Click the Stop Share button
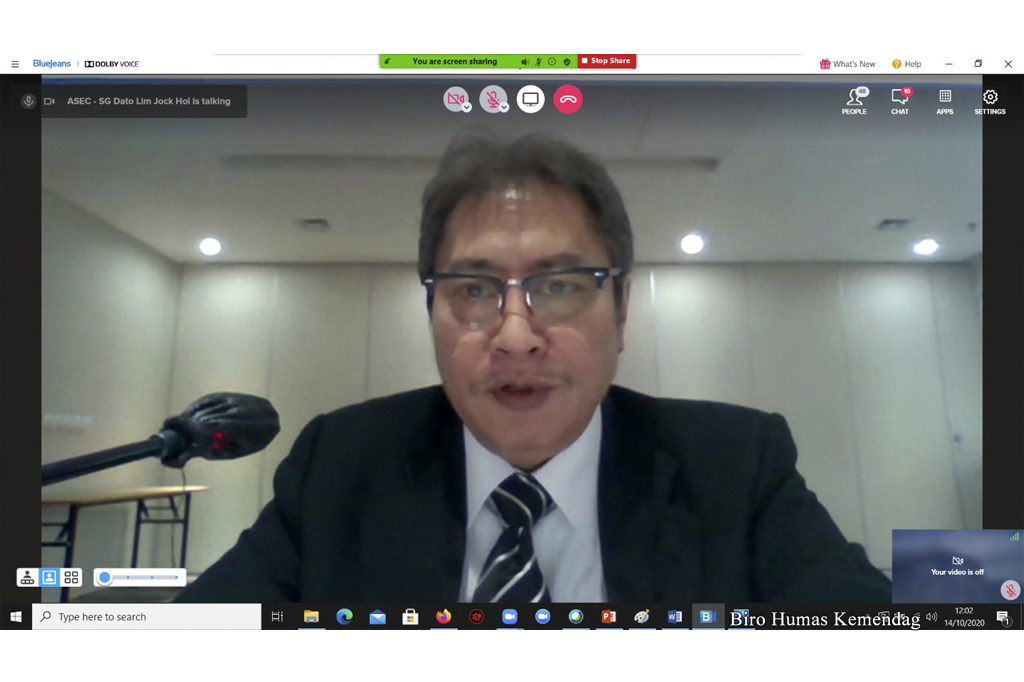Screen dimensions: 1024x682 (x=606, y=61)
